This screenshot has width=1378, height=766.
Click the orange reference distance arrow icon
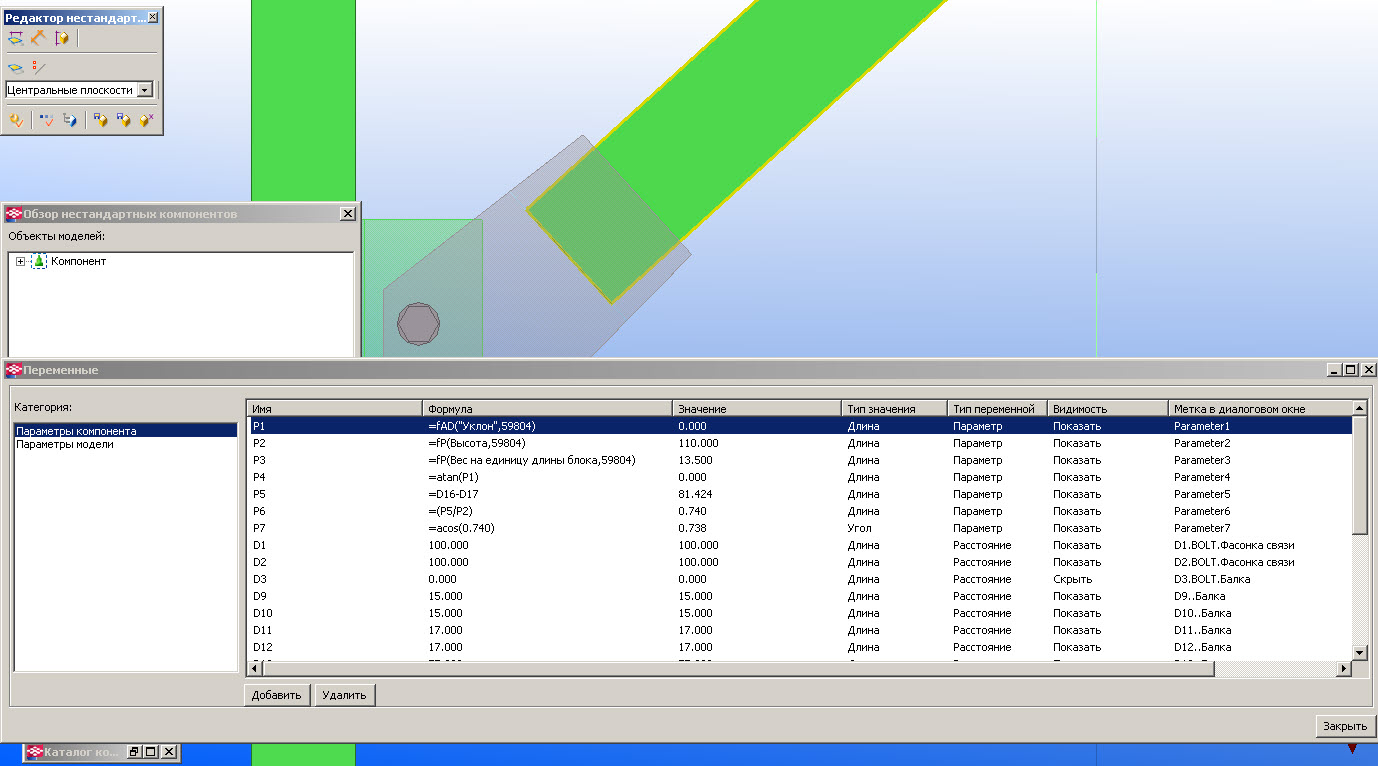[38, 38]
